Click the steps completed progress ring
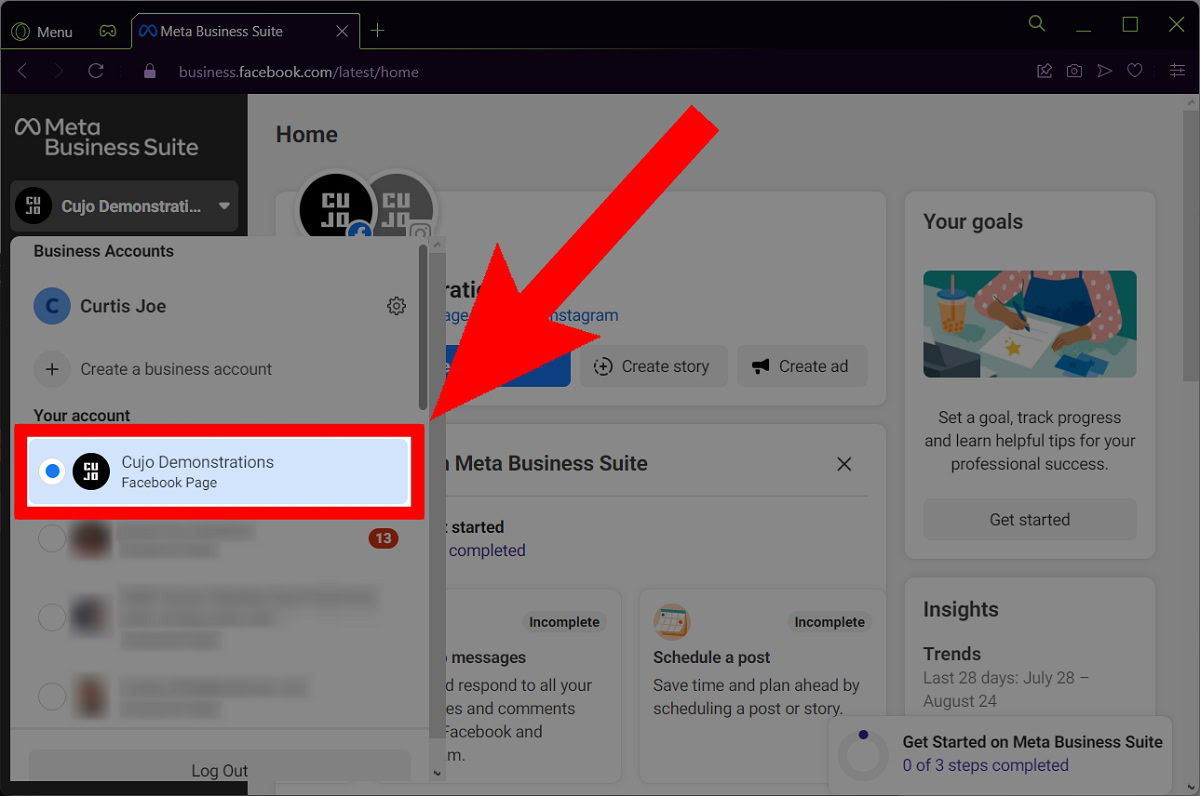 [862, 754]
